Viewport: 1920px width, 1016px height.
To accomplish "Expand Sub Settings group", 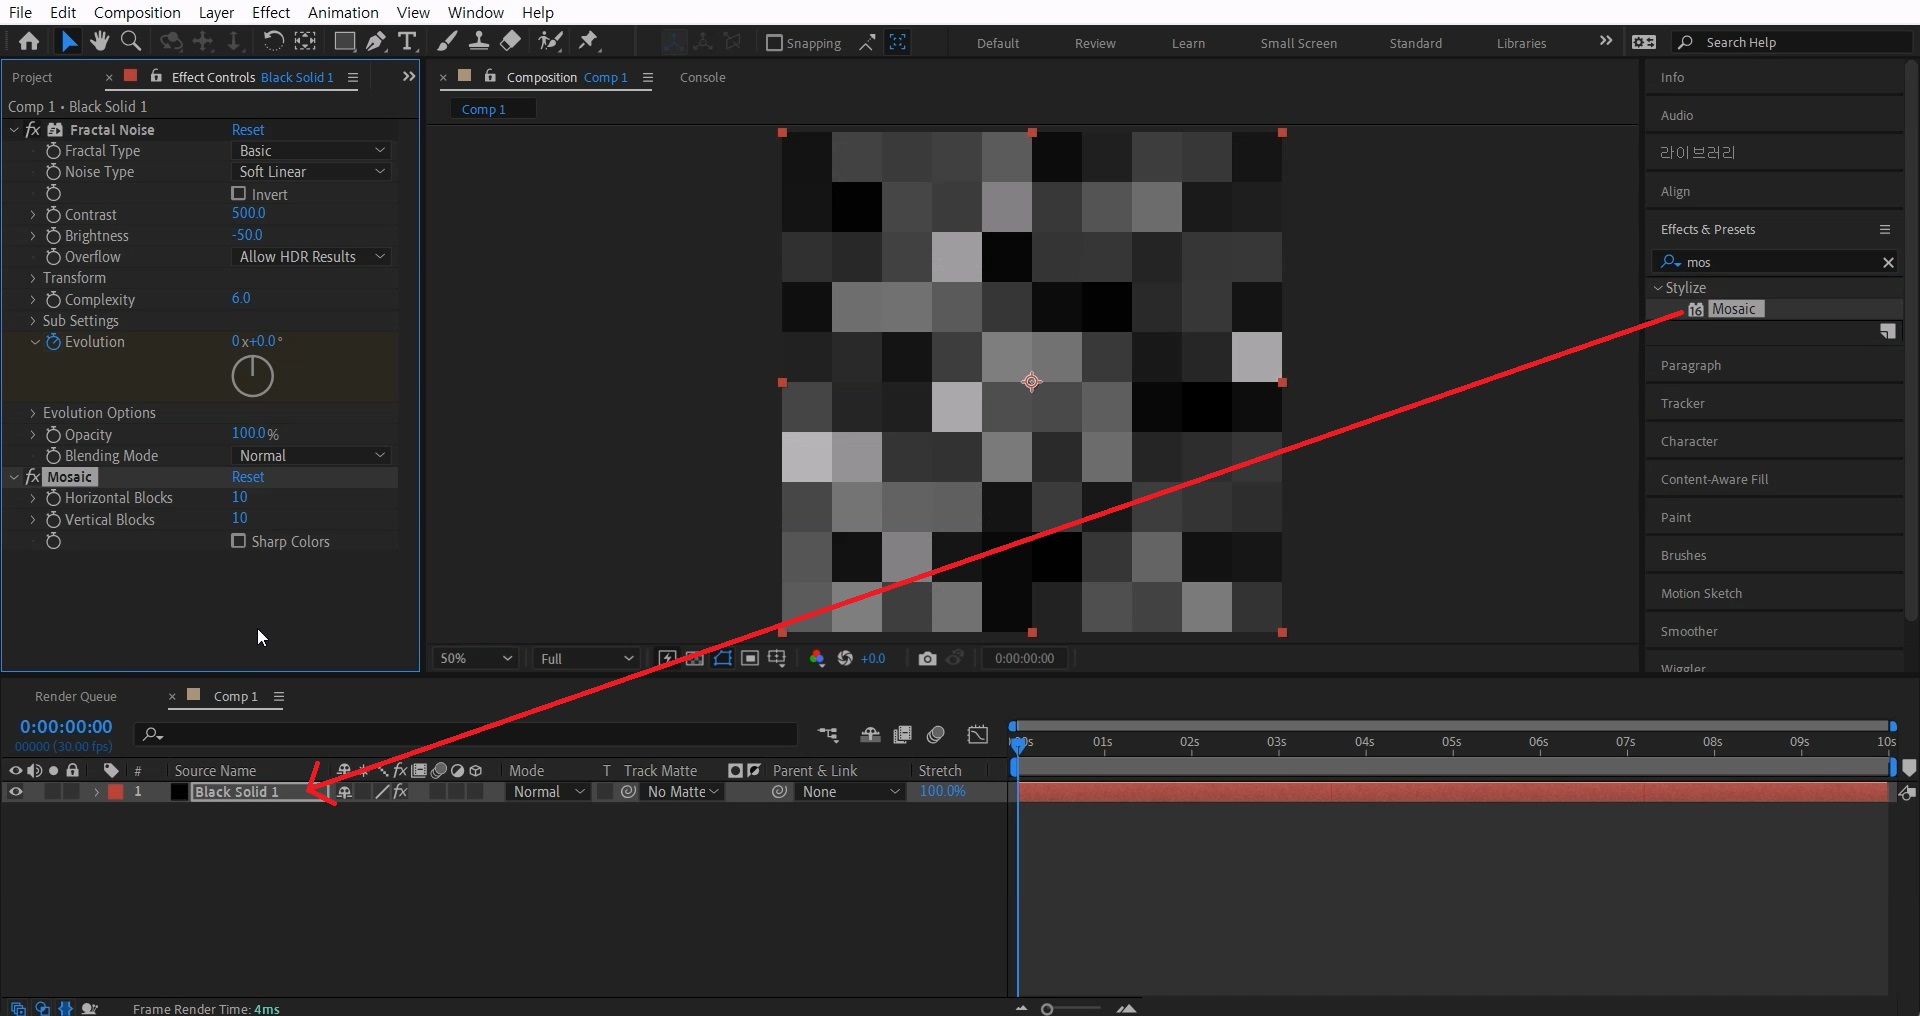I will (33, 321).
